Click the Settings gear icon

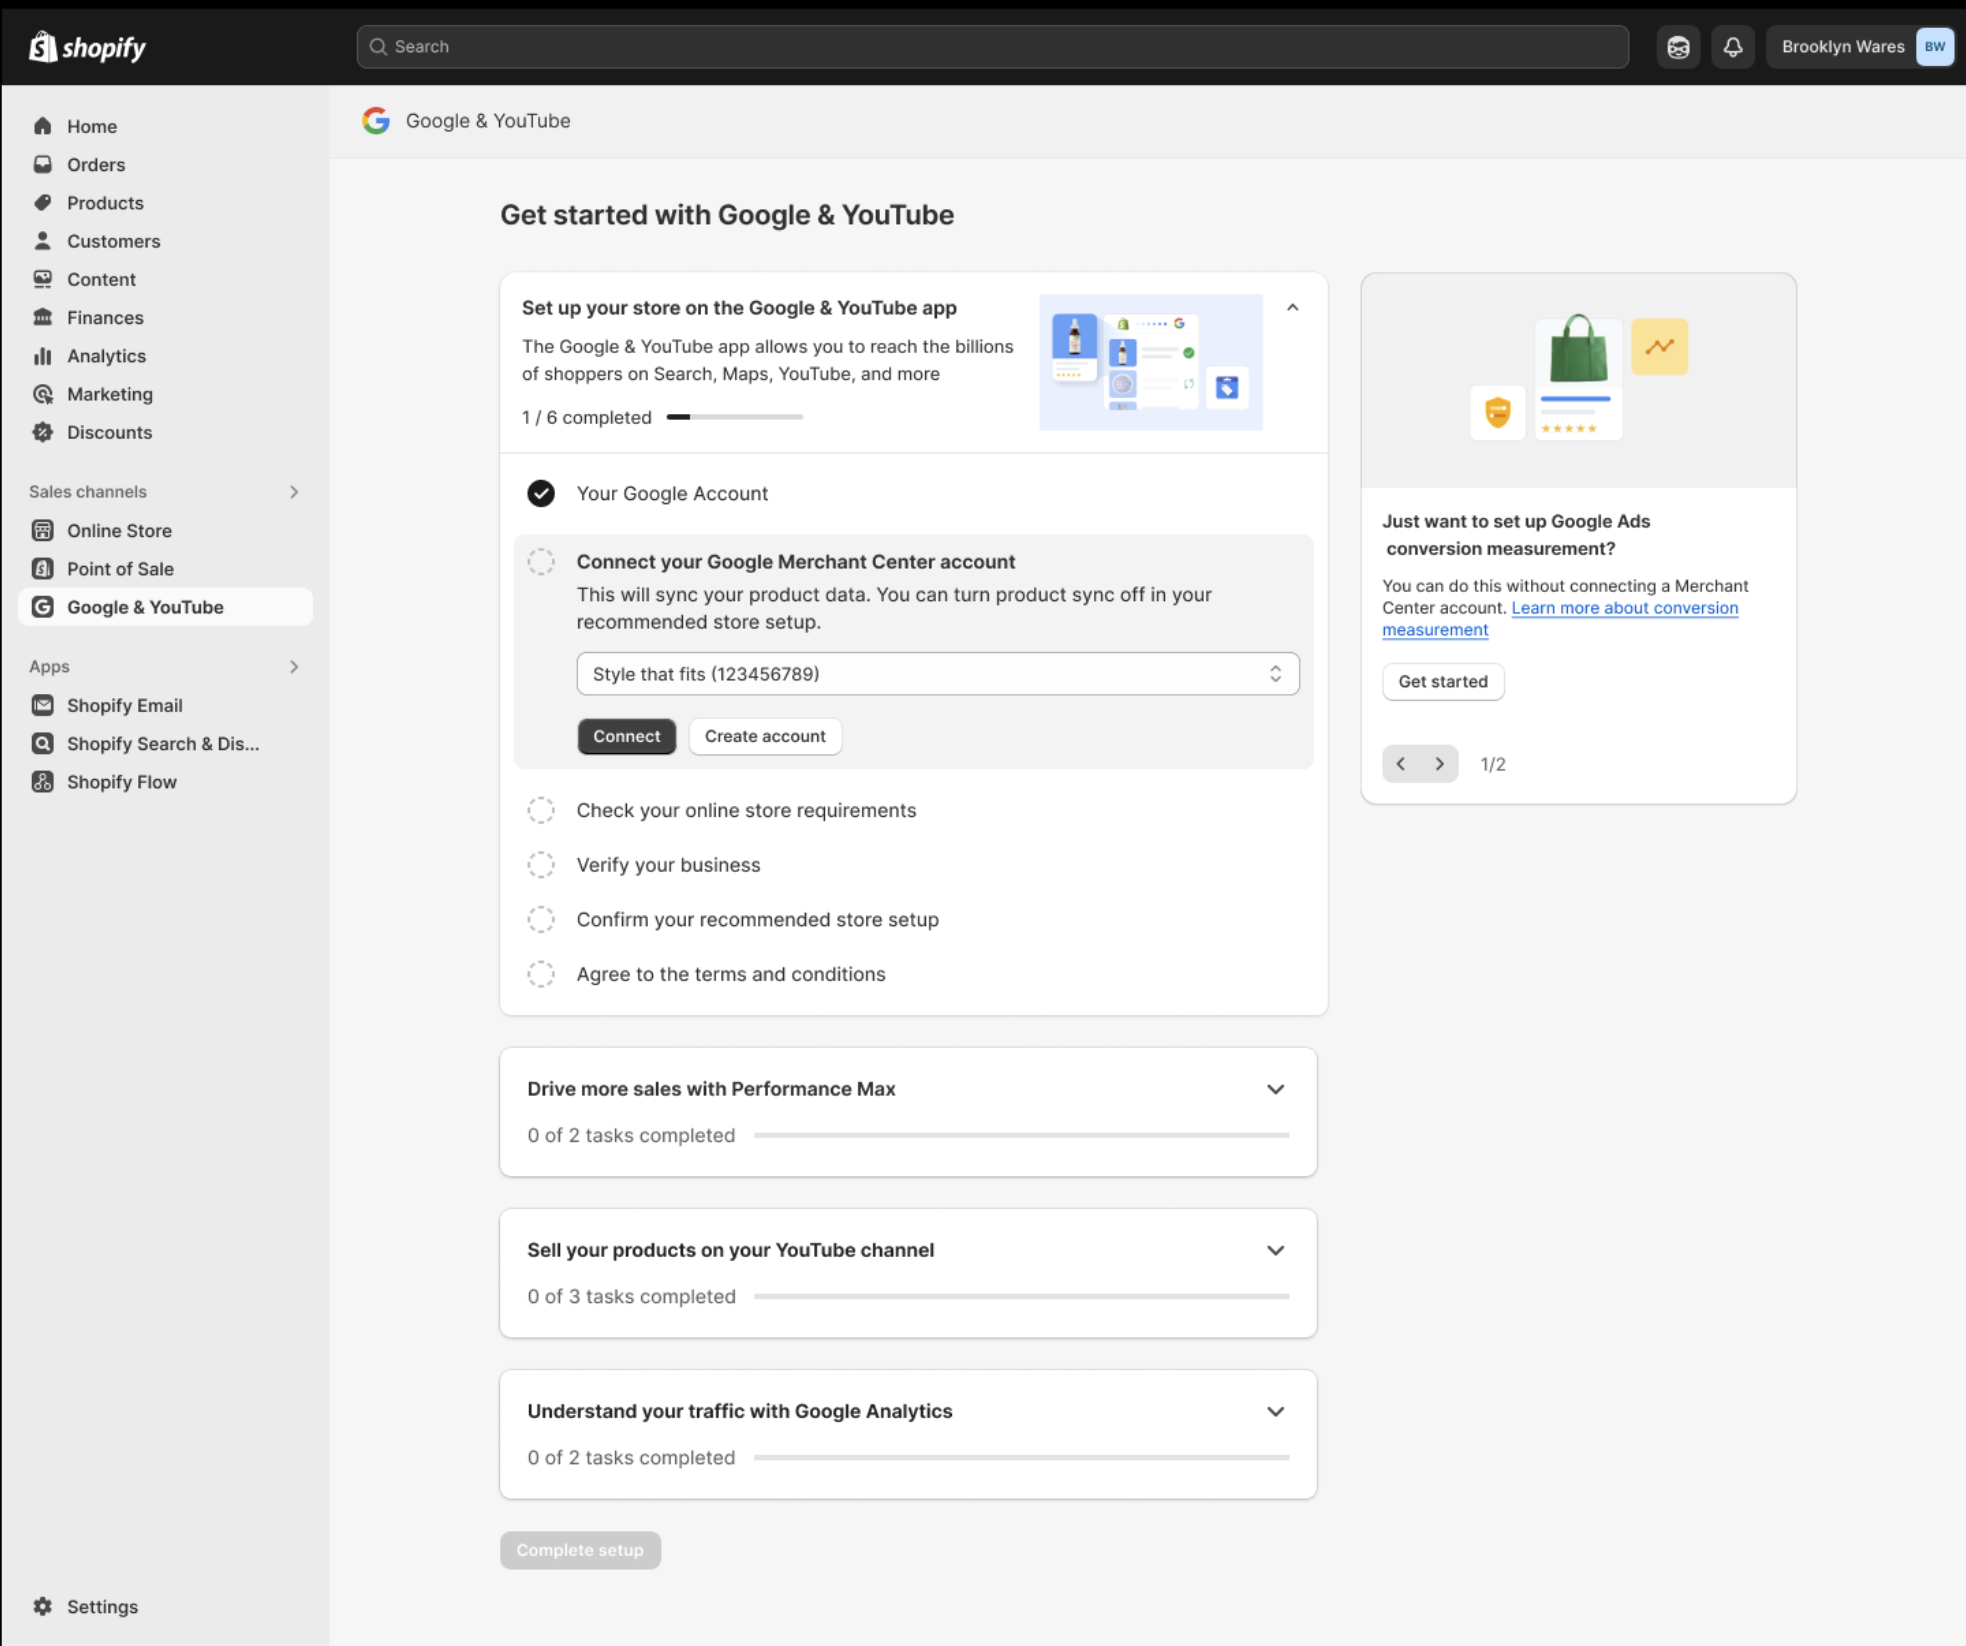click(42, 1606)
